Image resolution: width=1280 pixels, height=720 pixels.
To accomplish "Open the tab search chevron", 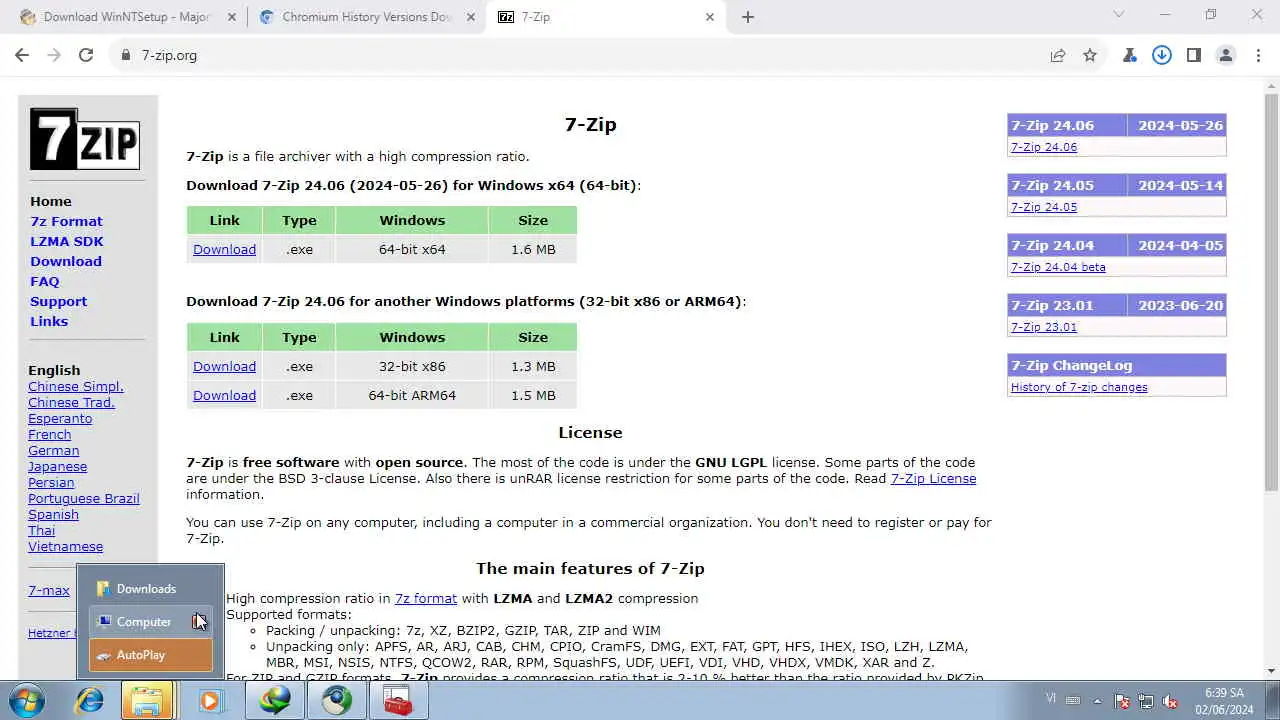I will (x=1119, y=15).
